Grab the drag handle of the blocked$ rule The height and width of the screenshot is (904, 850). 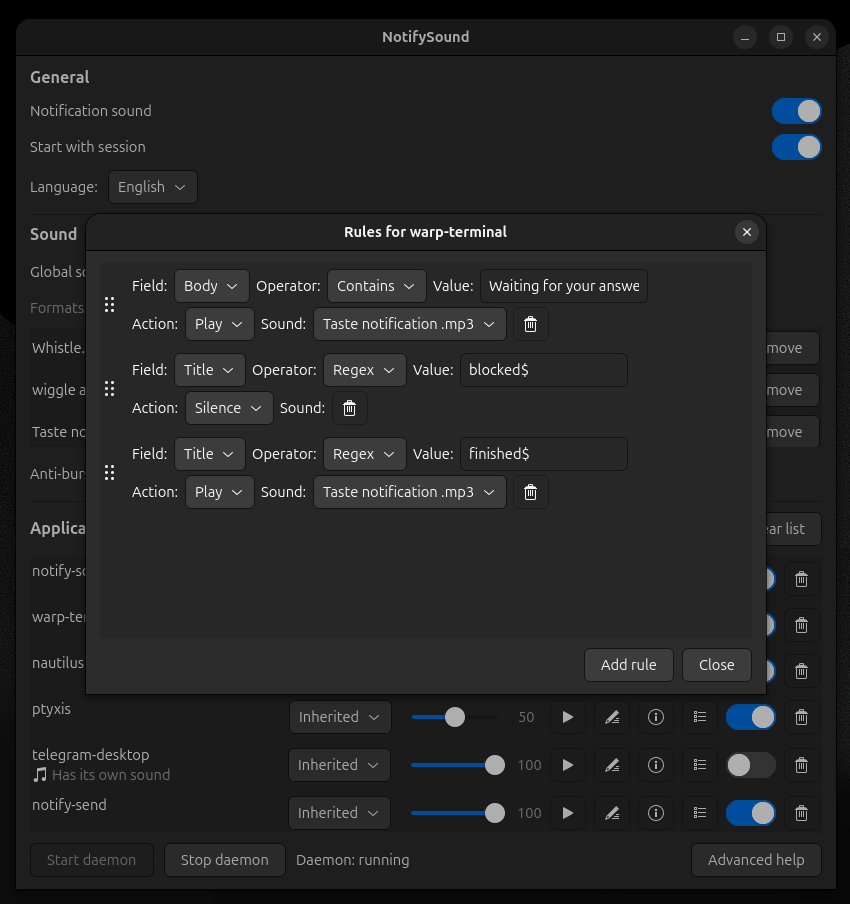point(110,389)
